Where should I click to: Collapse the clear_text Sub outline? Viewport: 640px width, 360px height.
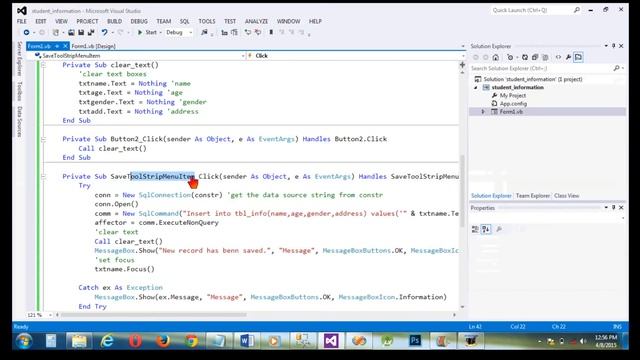[43, 65]
